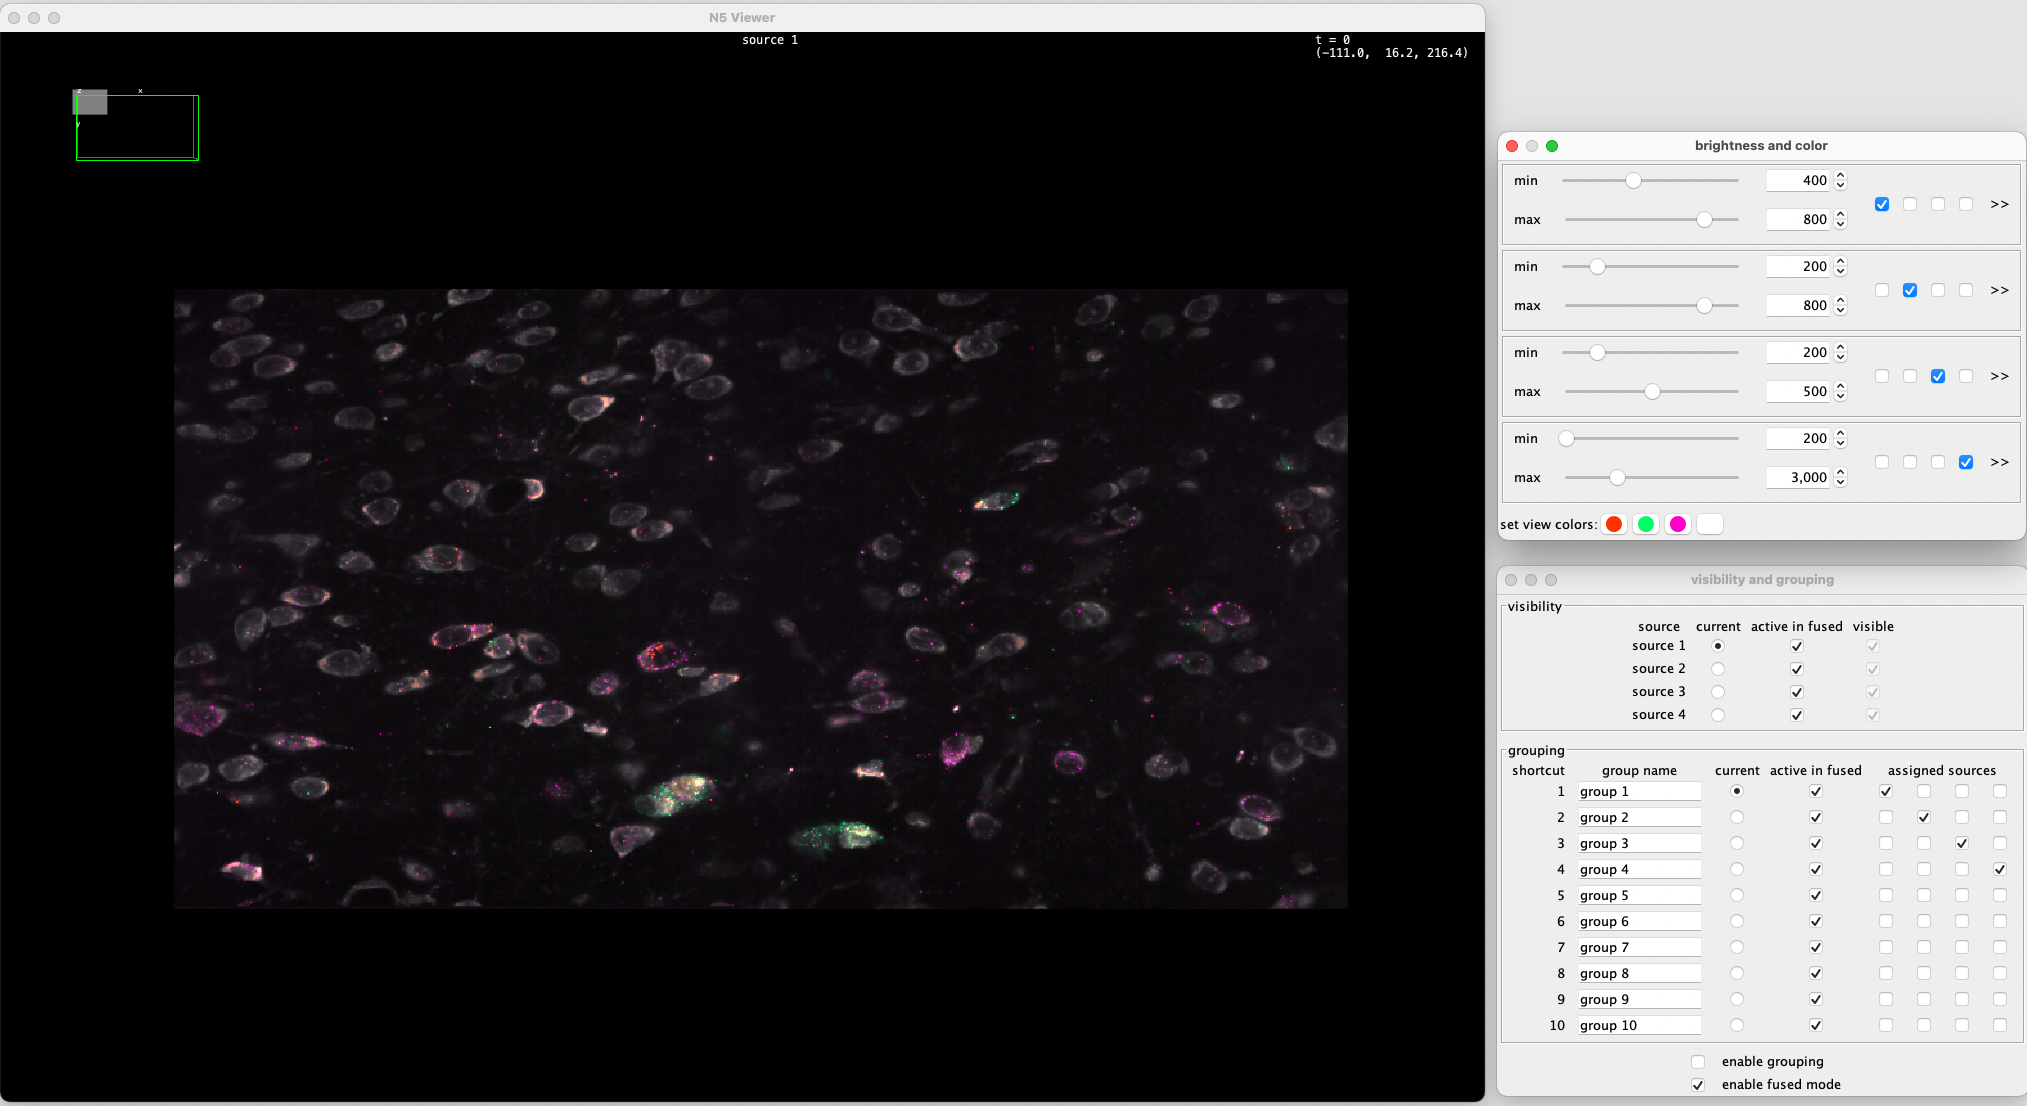Click the min value field showing 400
Screen dimensions: 2027x1106
[1798, 181]
